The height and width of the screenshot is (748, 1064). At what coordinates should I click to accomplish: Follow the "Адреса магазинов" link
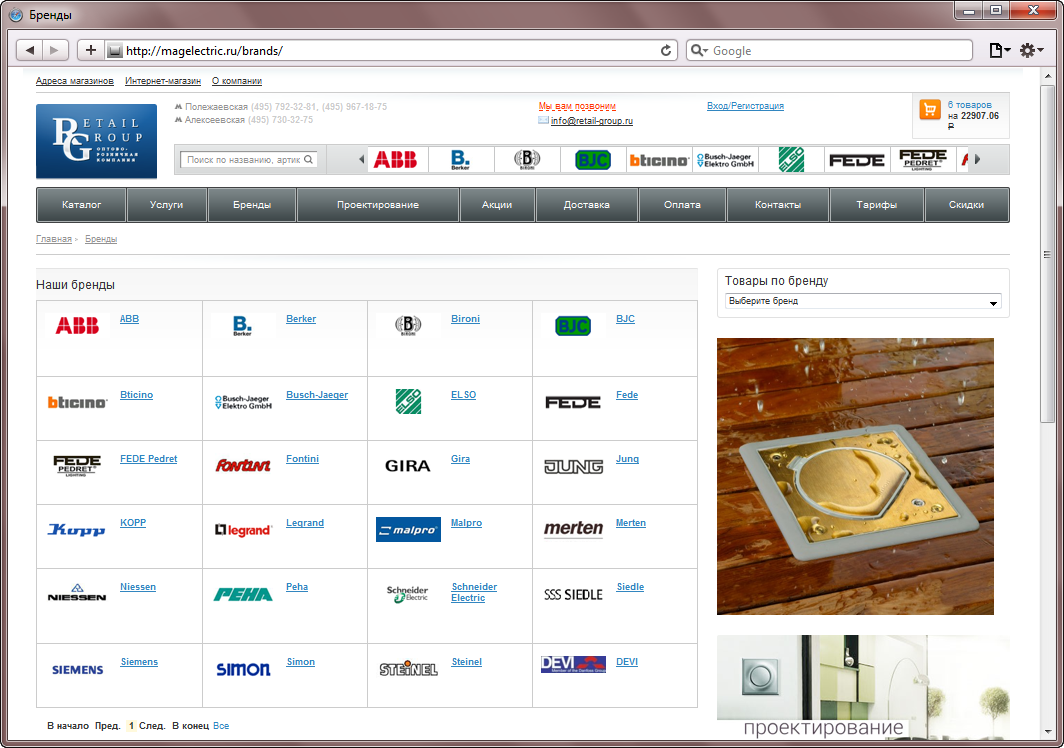[75, 81]
